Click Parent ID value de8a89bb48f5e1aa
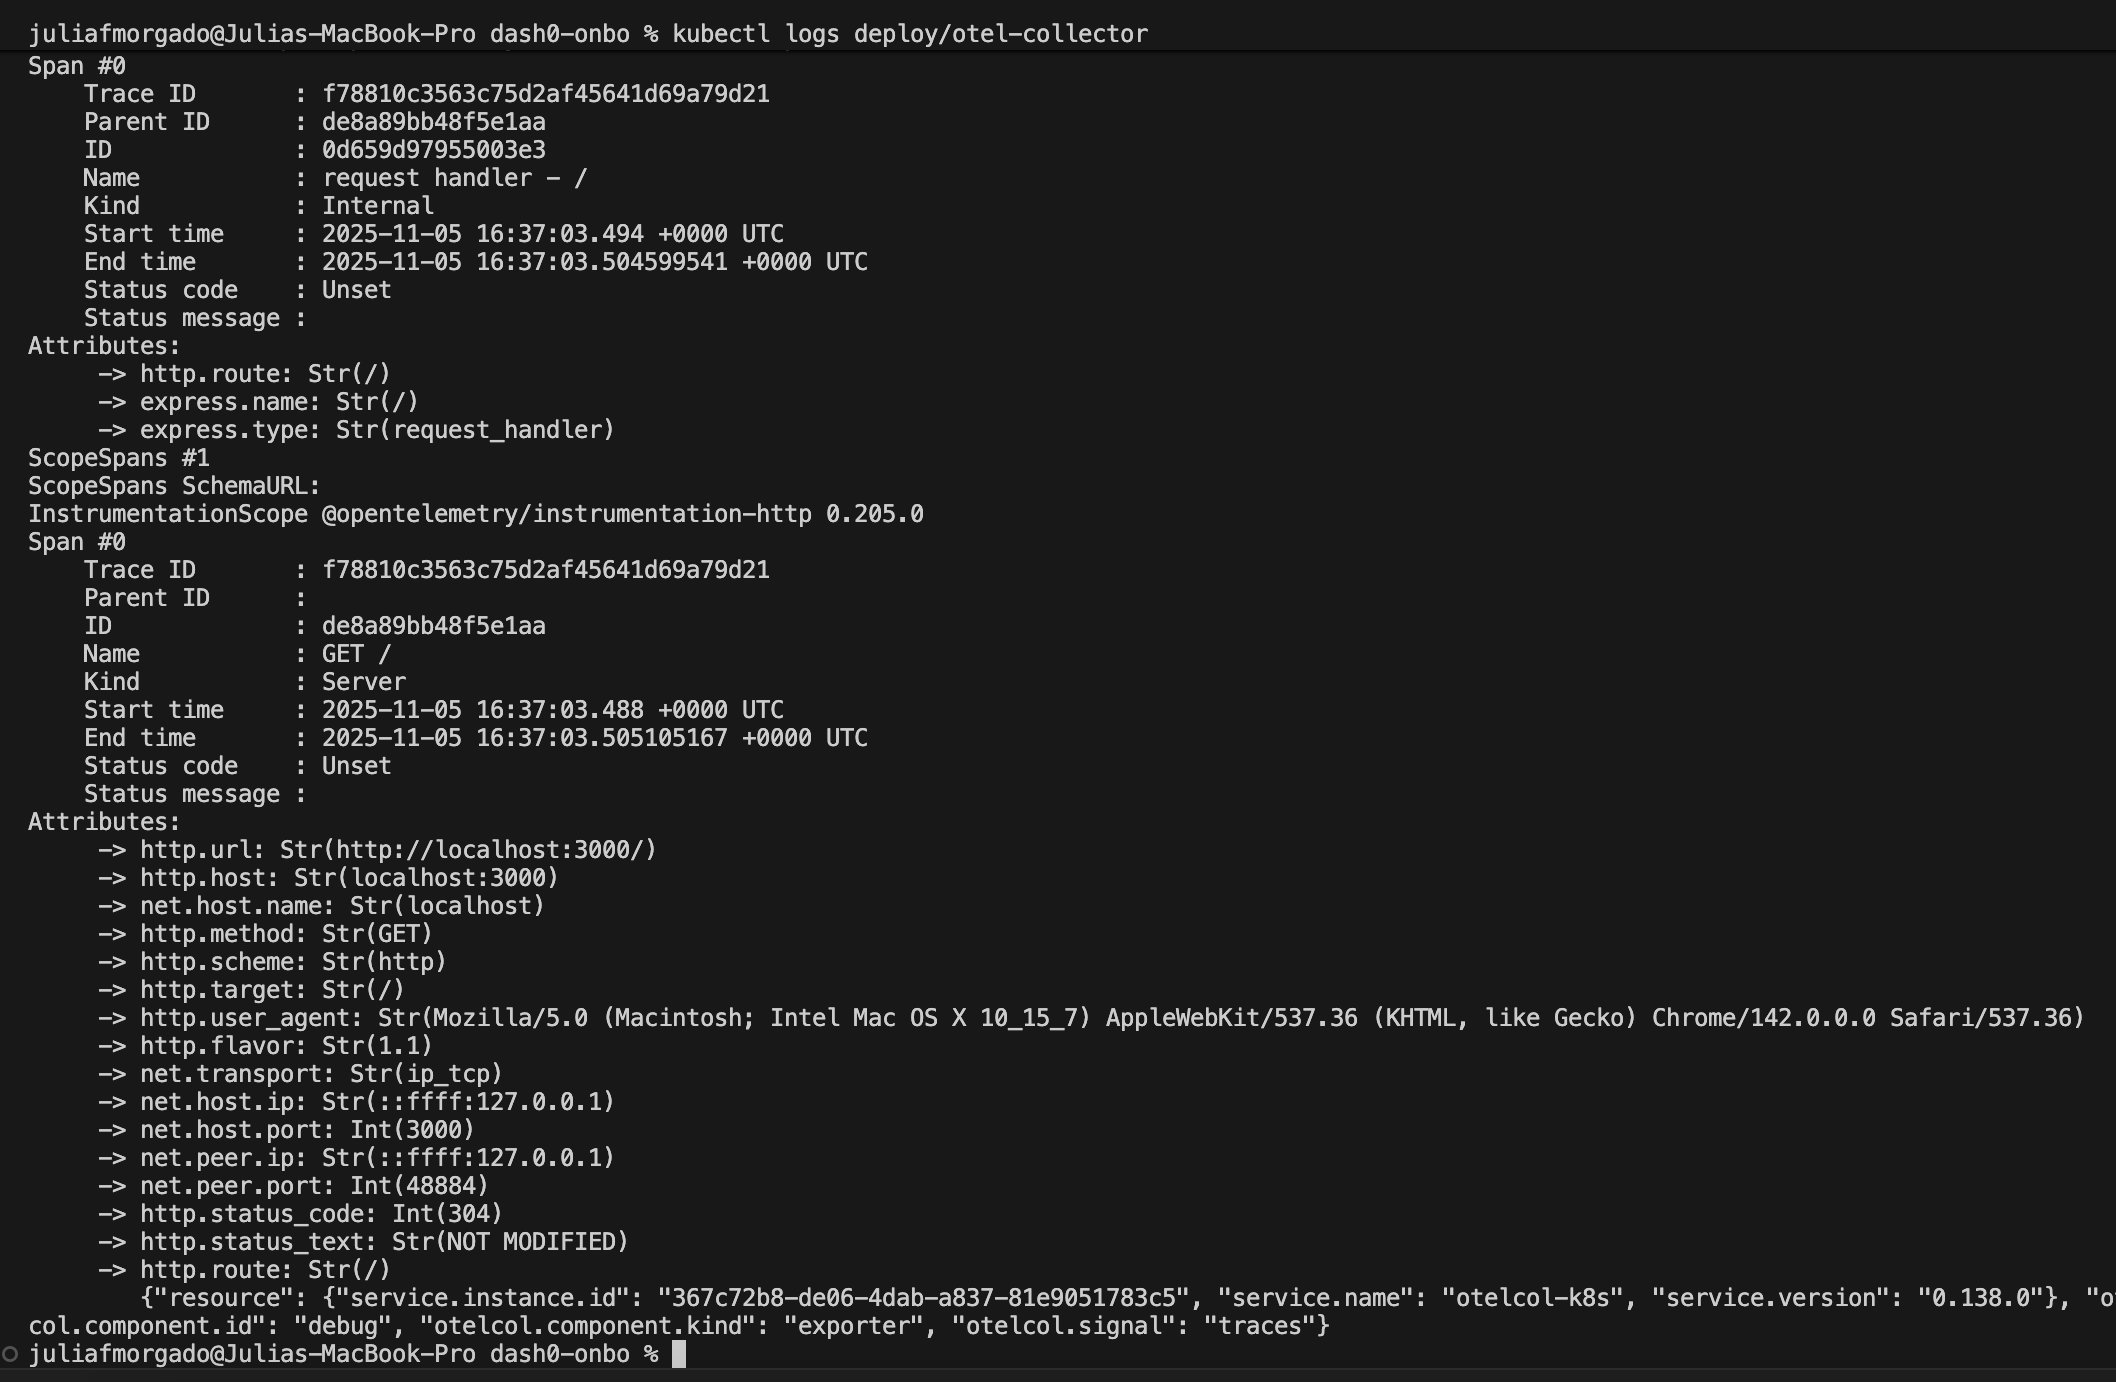 [433, 122]
